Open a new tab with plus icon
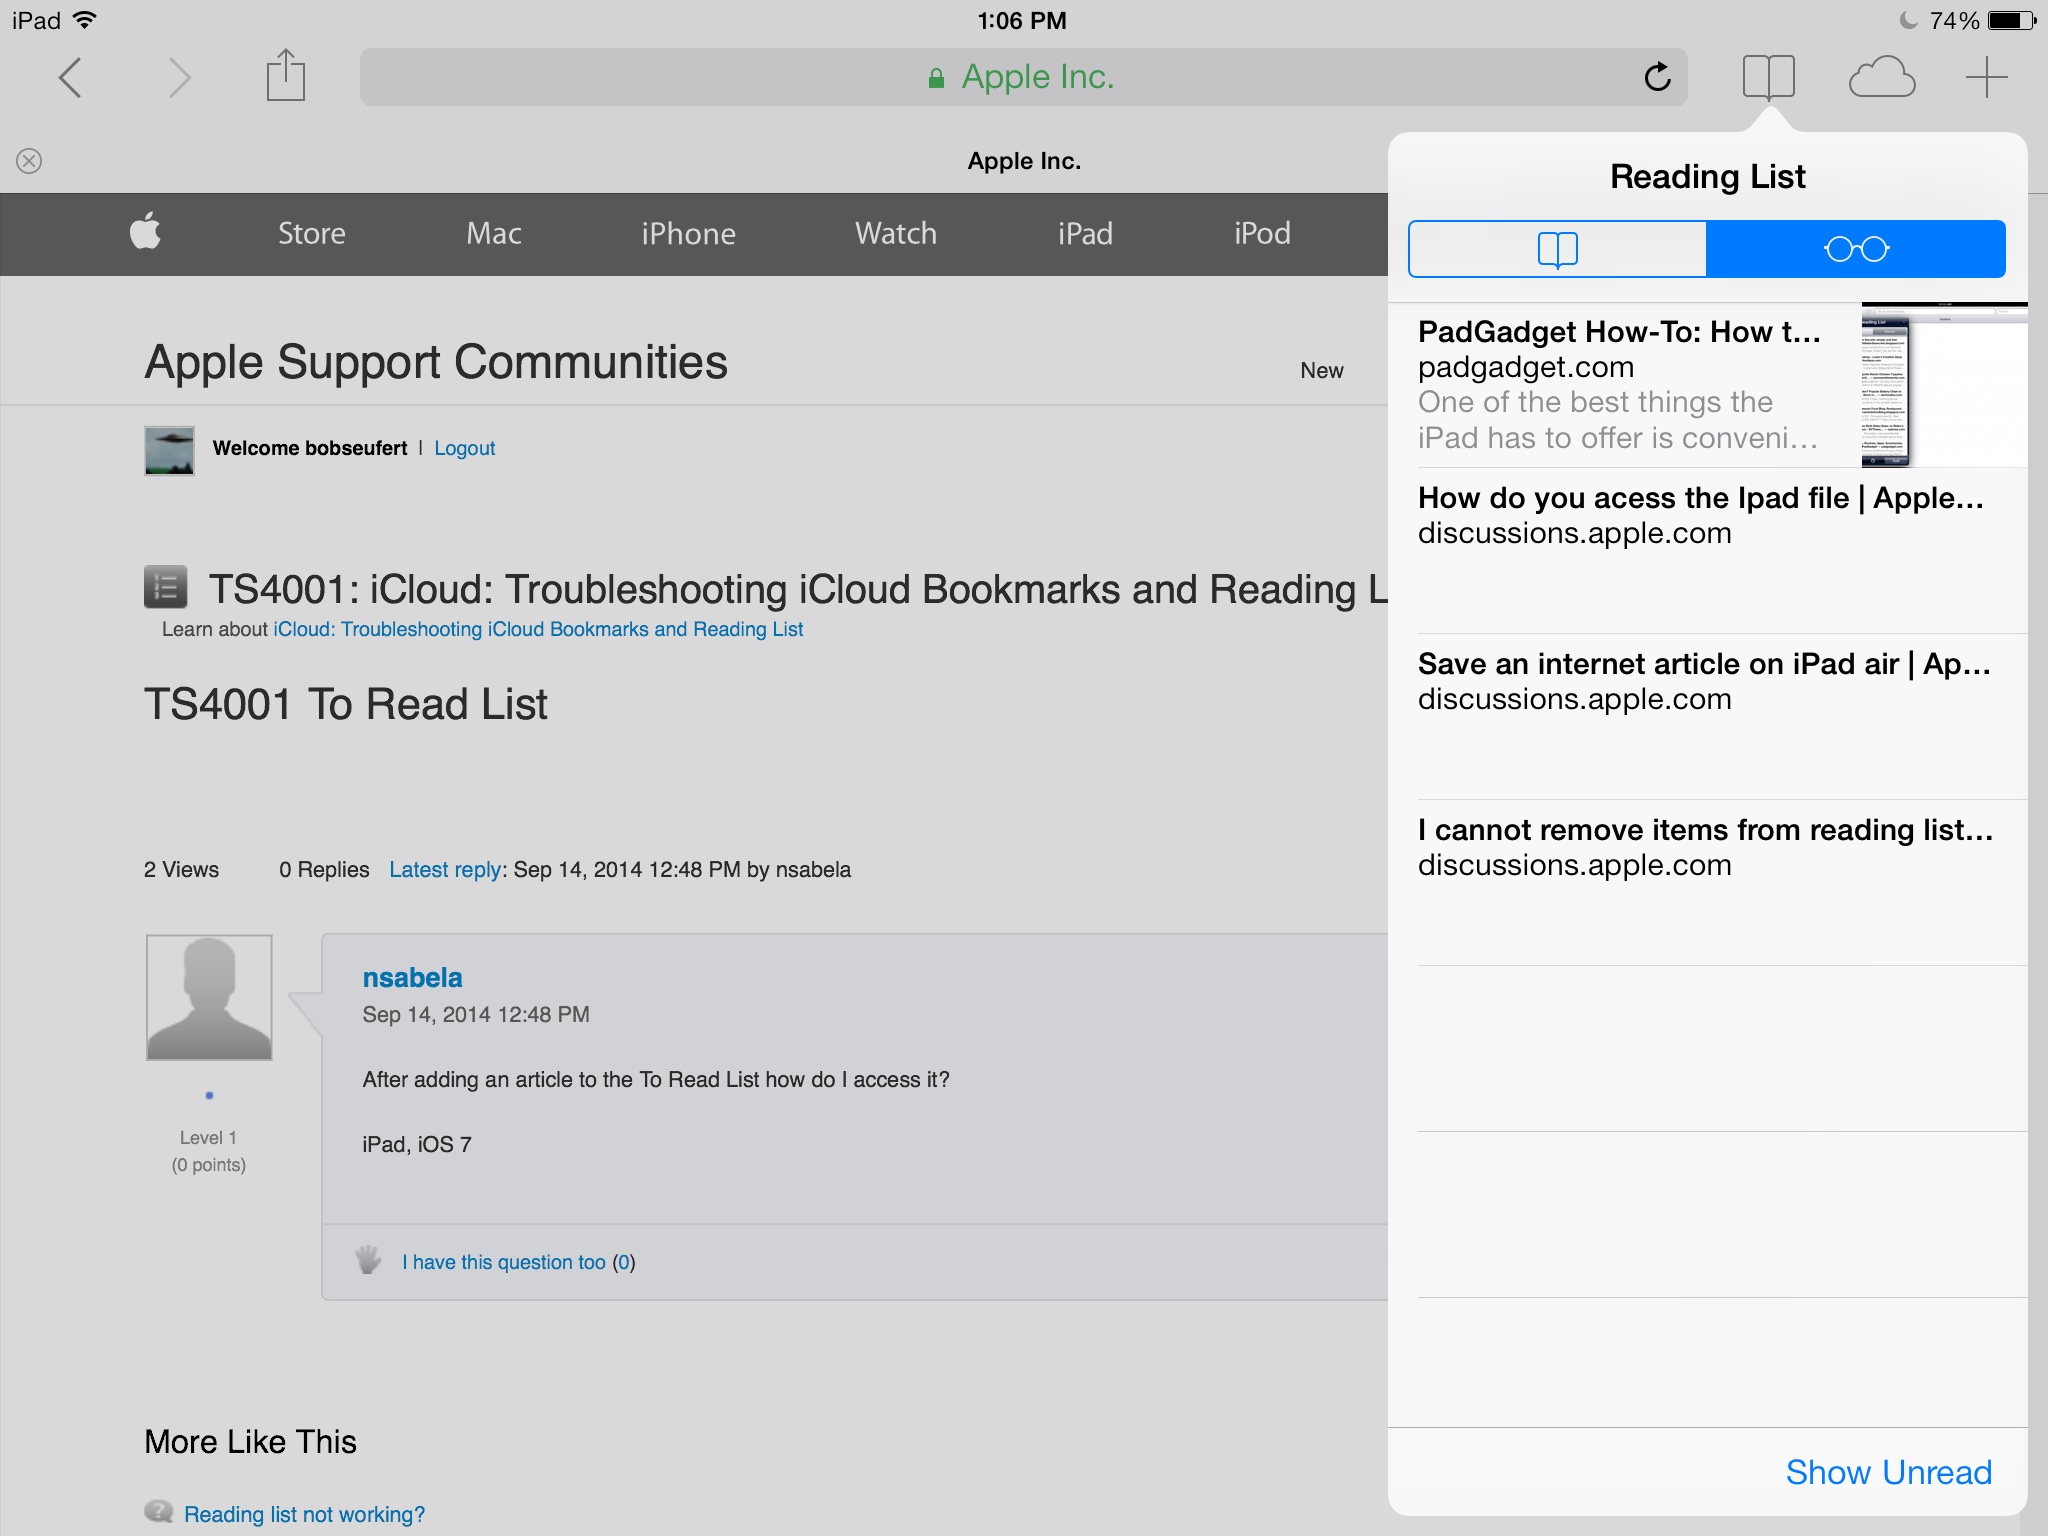Screen dimensions: 2048x1536 pyautogui.click(x=1986, y=77)
